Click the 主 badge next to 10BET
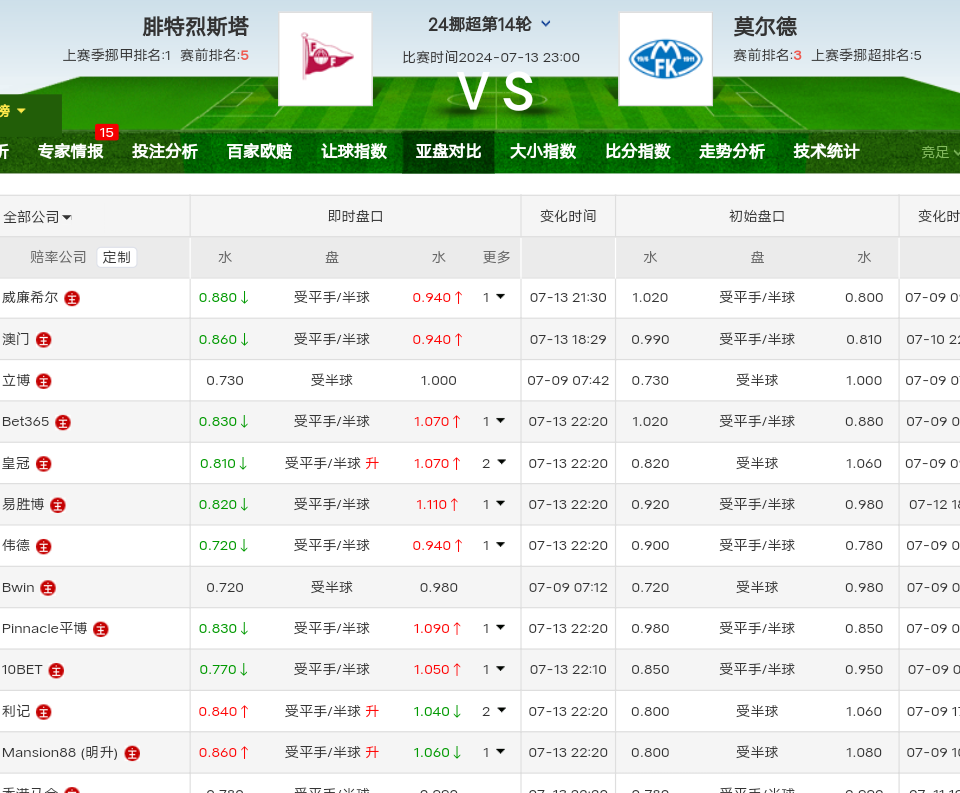 (57, 670)
